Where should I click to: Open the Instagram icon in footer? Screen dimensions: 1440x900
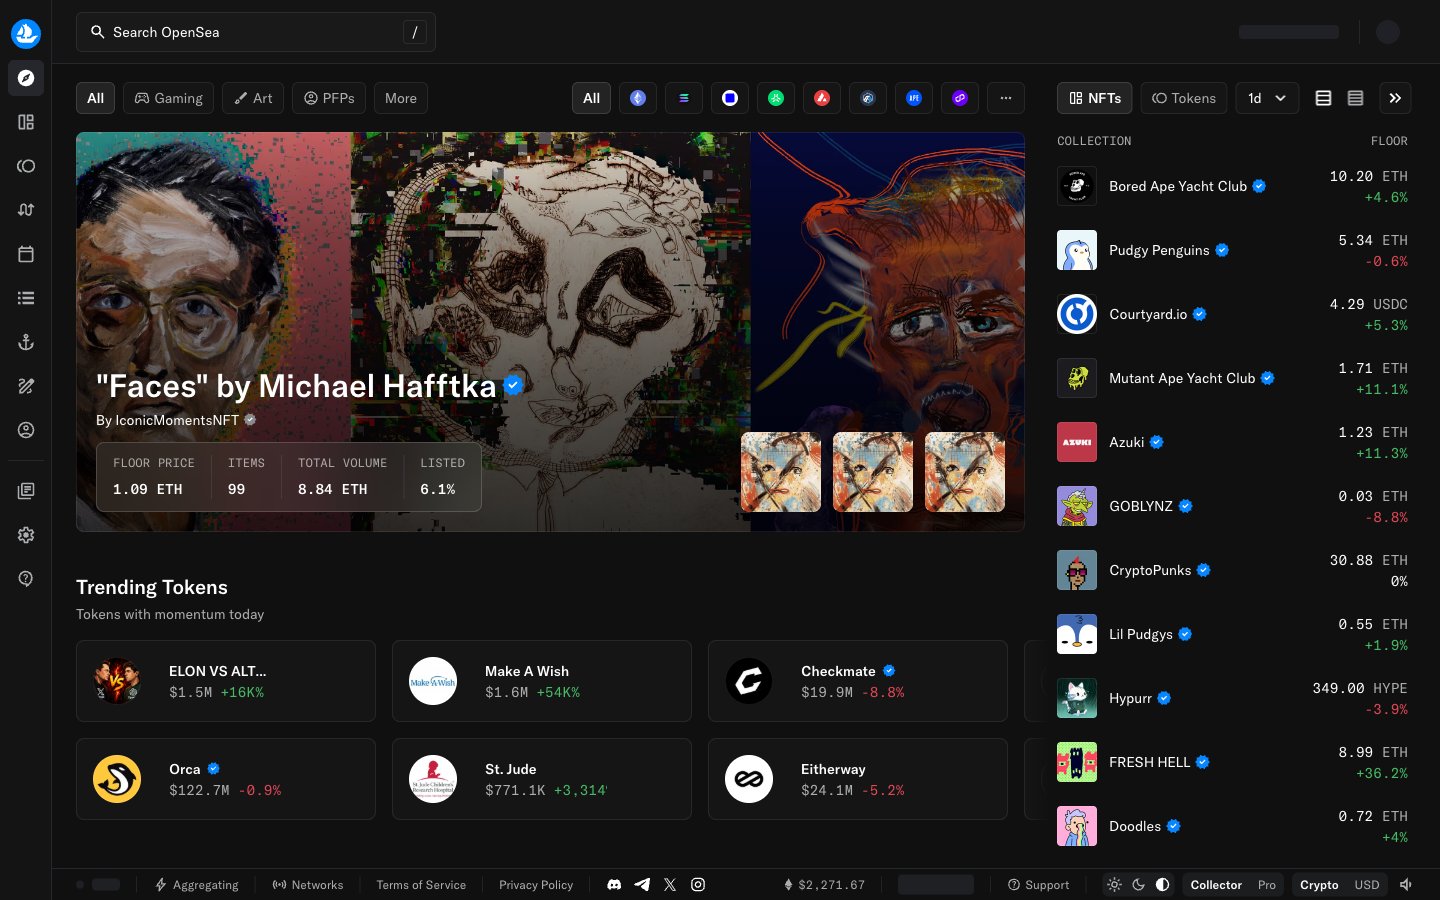point(698,885)
